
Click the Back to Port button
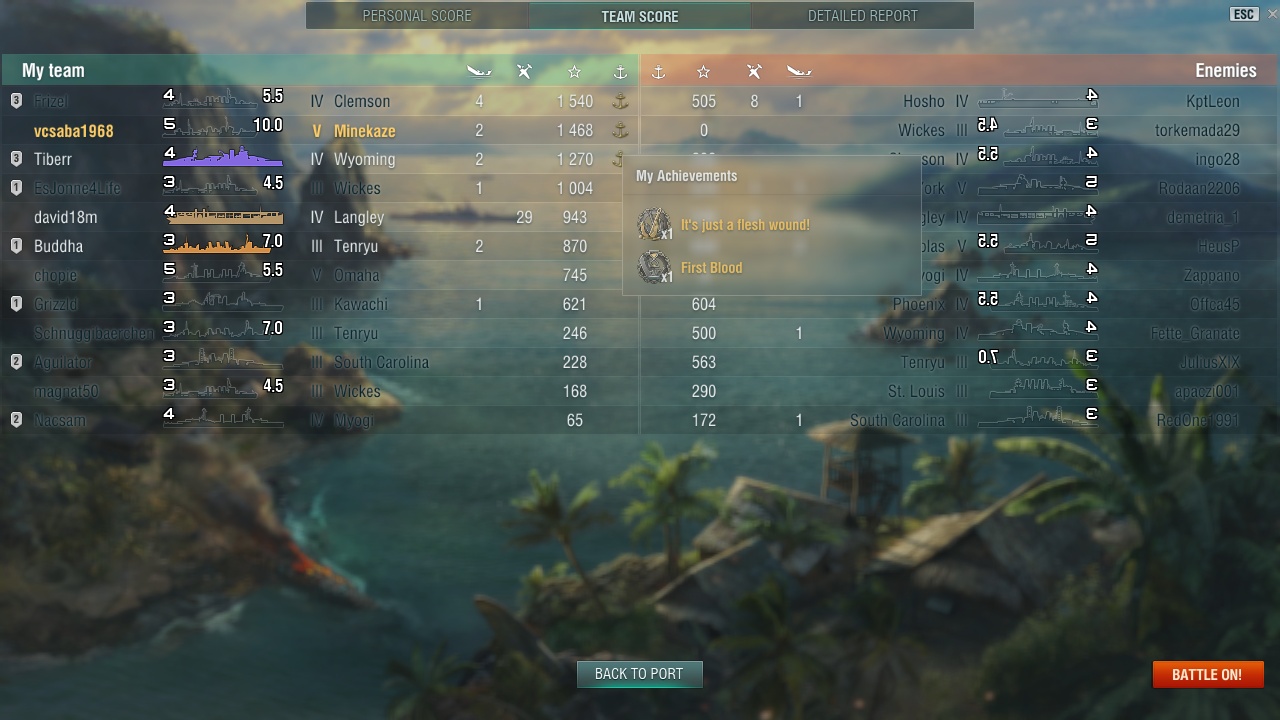tap(639, 674)
